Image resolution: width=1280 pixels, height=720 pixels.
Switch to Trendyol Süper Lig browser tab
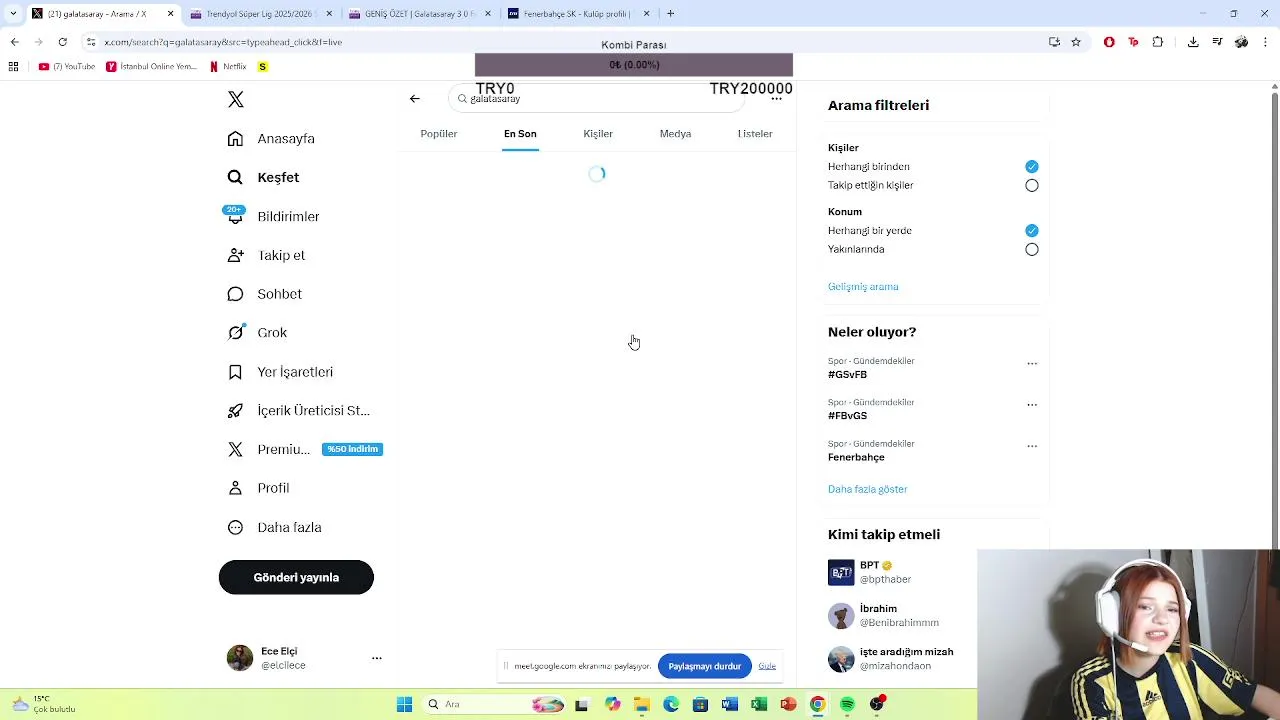(260, 14)
